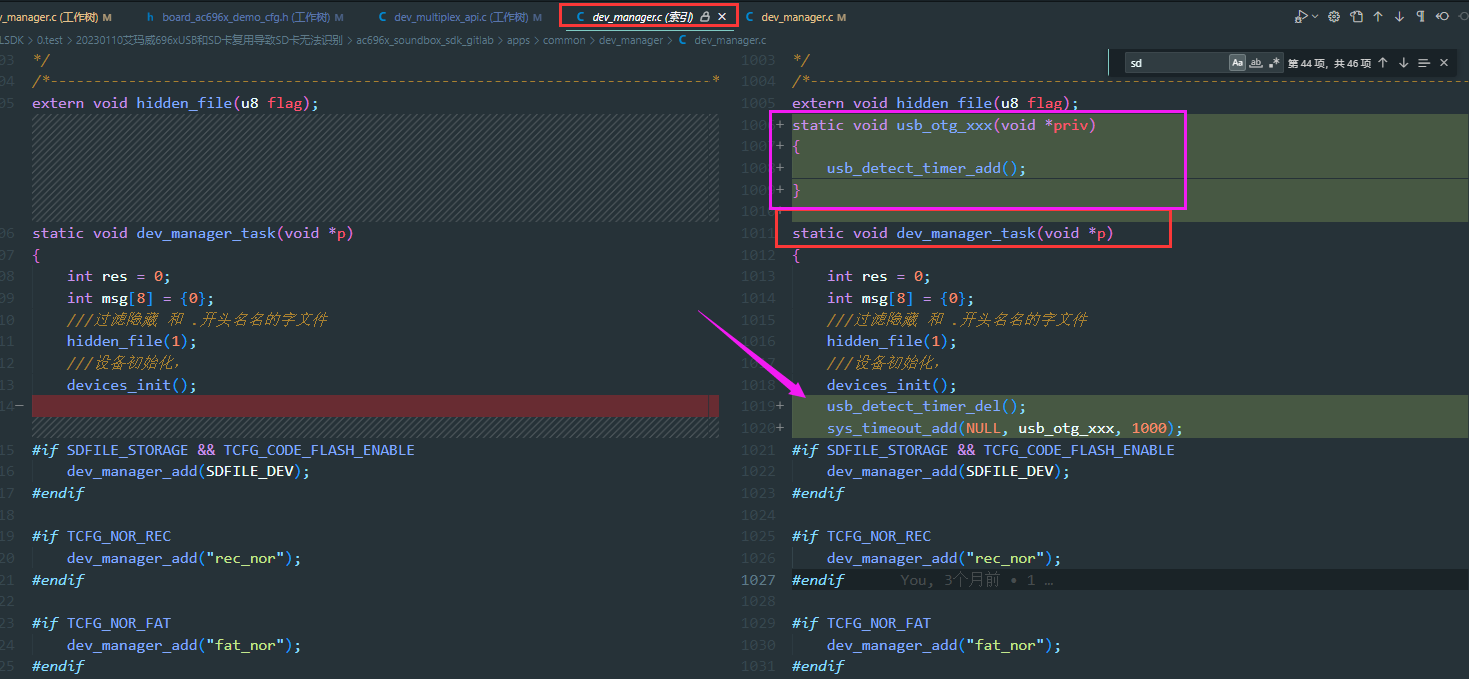The image size is (1469, 679).
Task: Click the left-arrow circle icon in the editor toolbar
Action: pos(1442,16)
